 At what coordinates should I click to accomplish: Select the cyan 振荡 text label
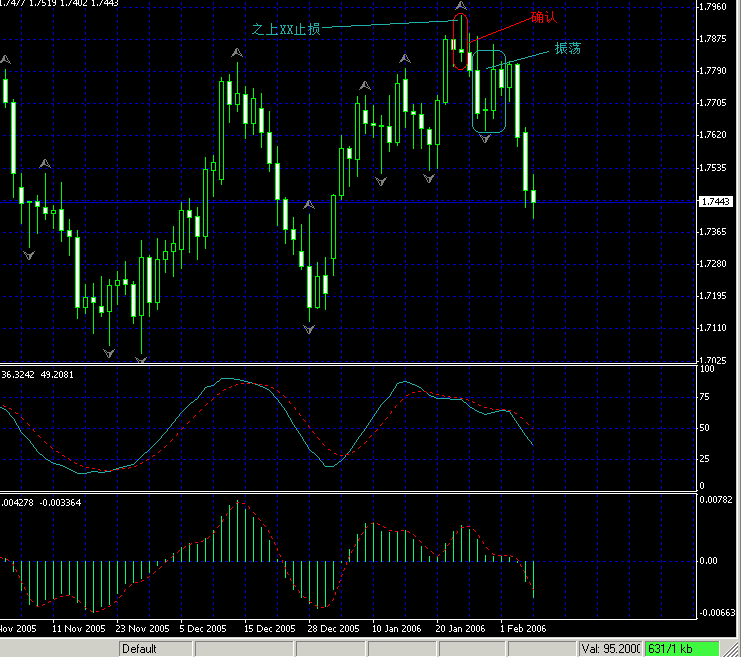coord(568,48)
